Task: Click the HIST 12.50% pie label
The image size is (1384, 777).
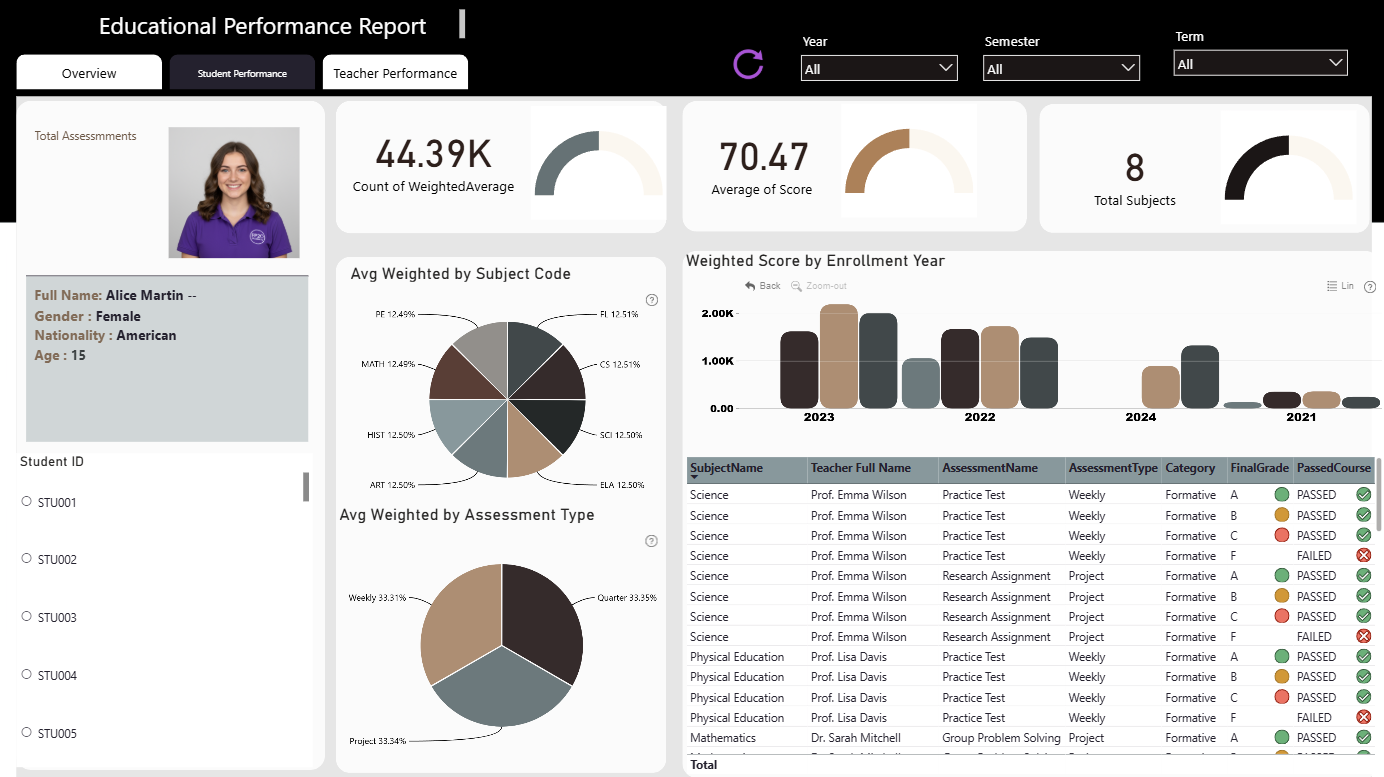Action: click(x=391, y=436)
